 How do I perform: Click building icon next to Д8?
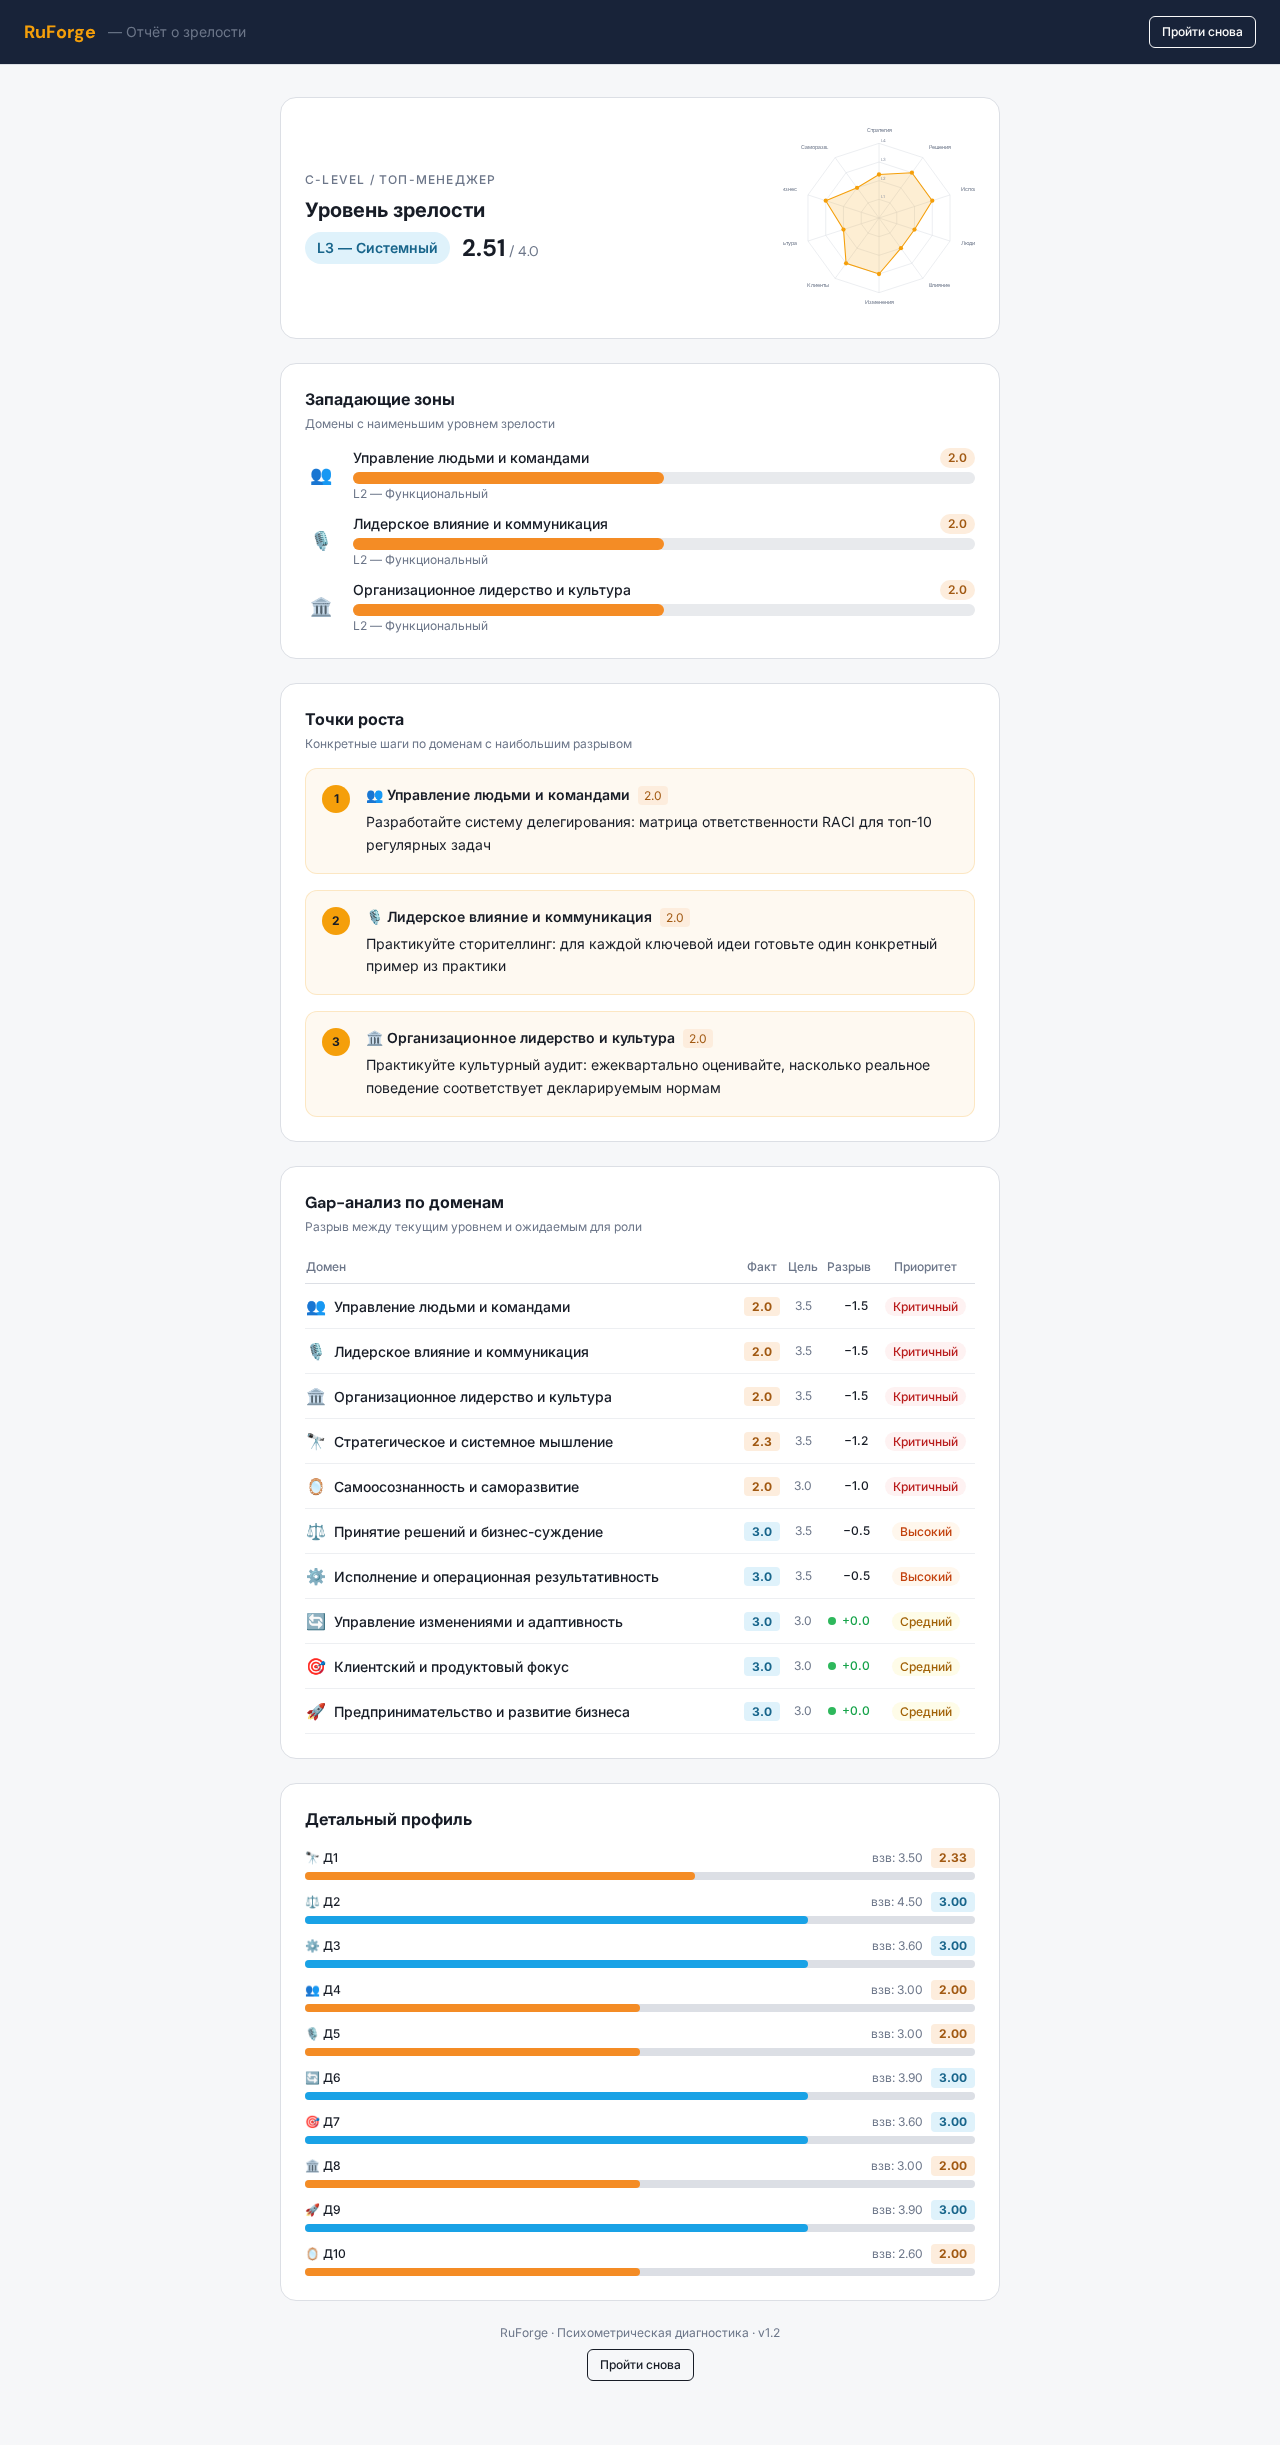(312, 2166)
